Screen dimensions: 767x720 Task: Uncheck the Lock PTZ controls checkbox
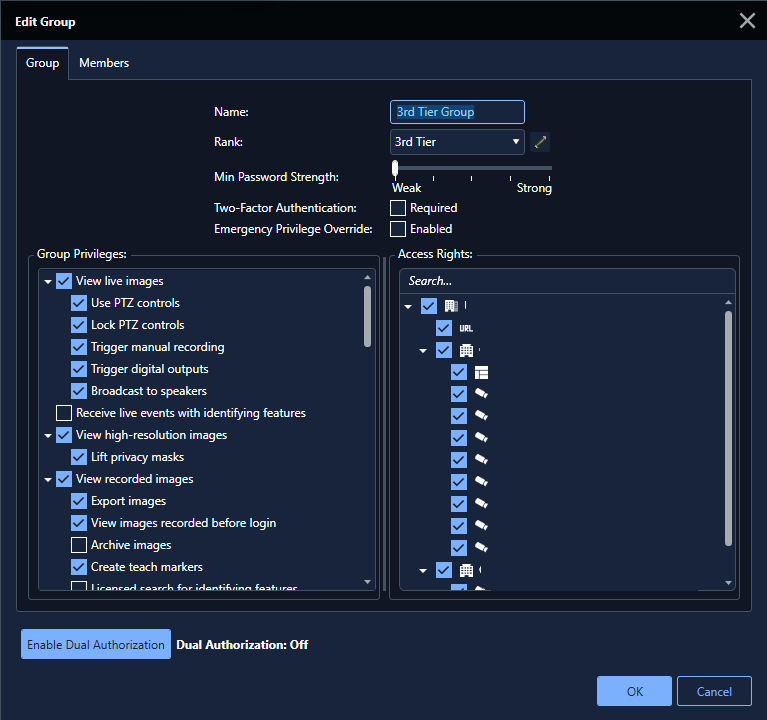(x=79, y=325)
